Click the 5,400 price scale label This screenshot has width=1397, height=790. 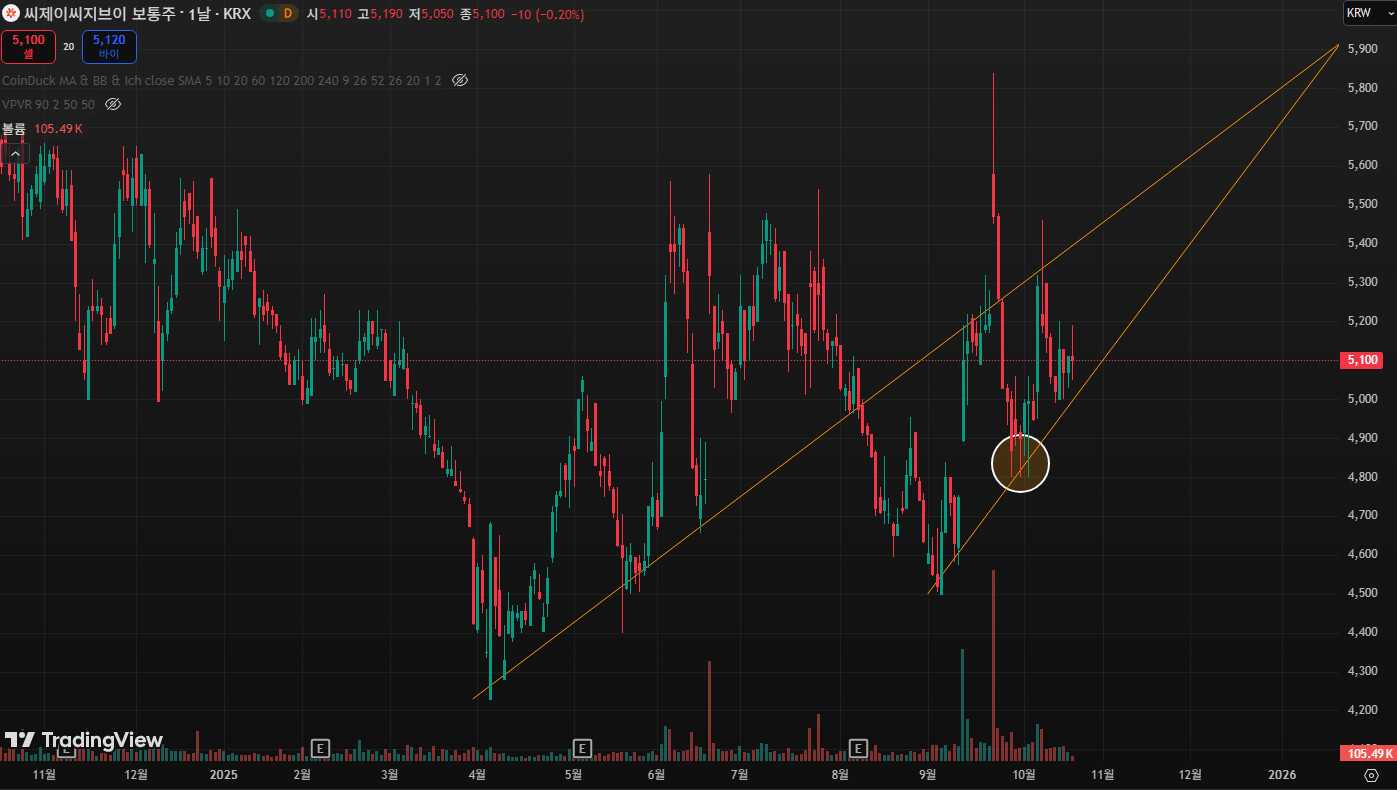[x=1363, y=243]
